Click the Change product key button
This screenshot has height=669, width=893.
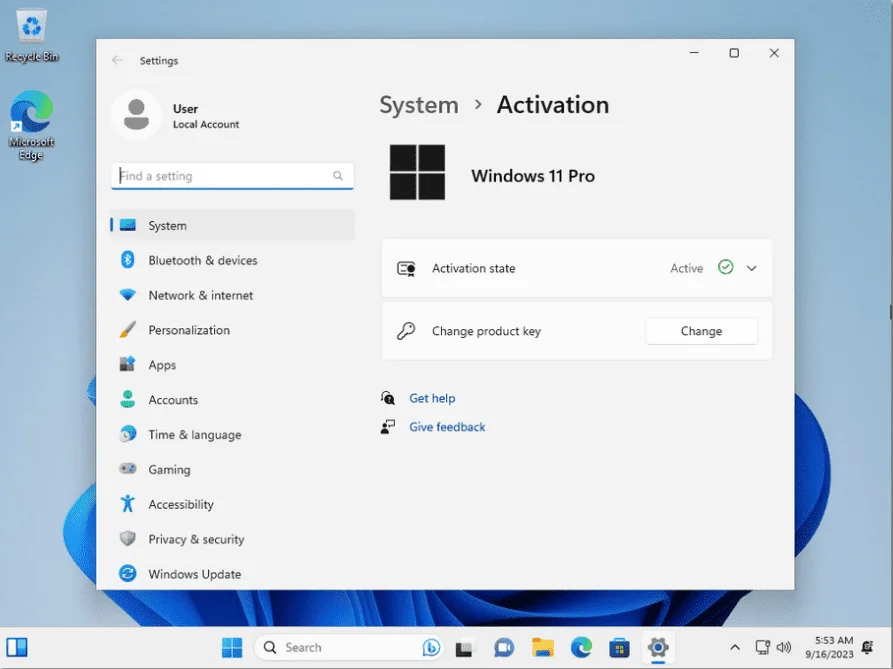coord(702,331)
